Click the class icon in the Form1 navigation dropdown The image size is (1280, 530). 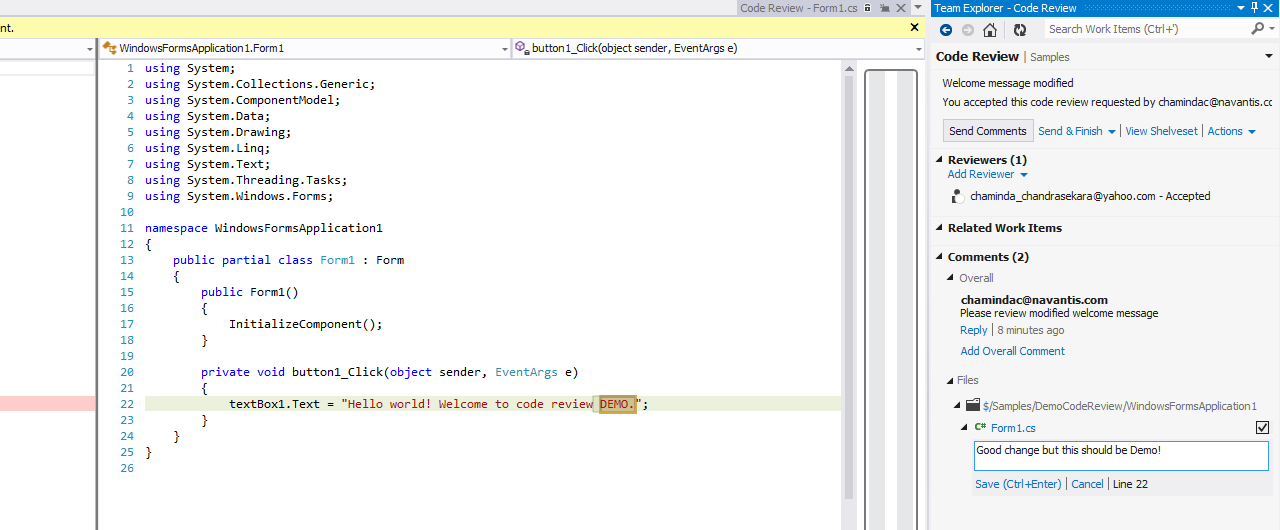coord(109,48)
